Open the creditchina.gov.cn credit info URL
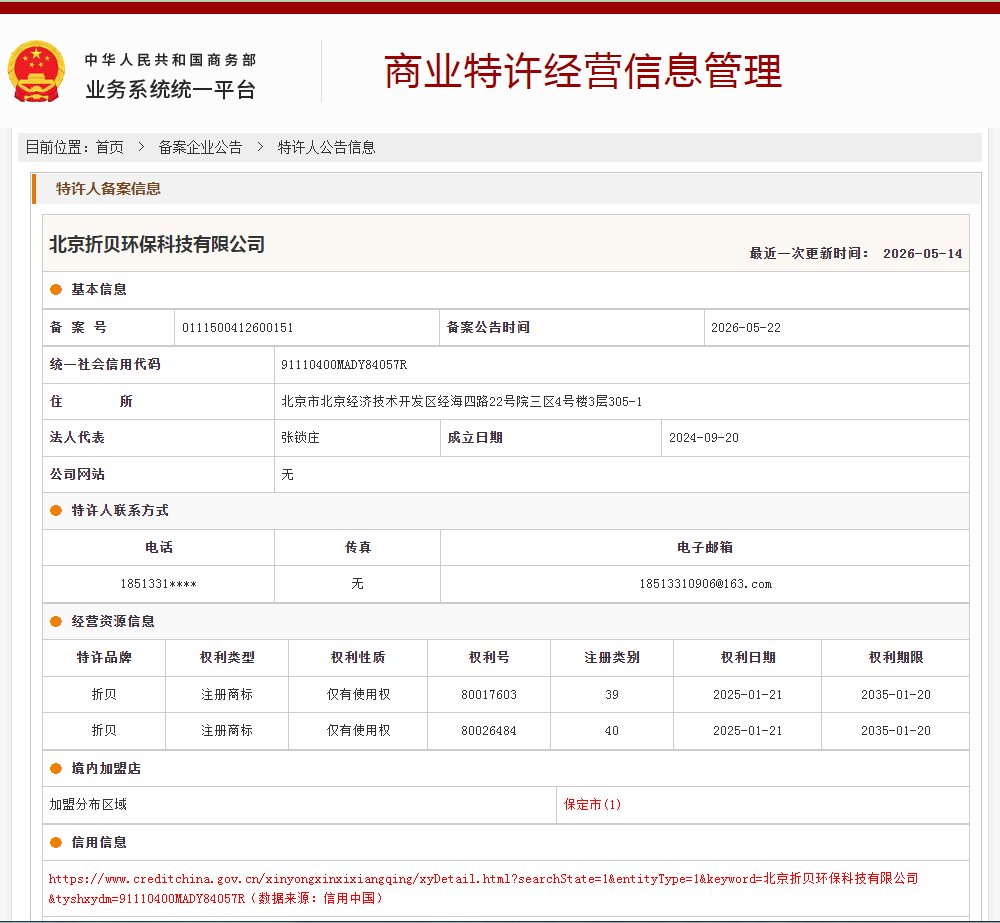Image resolution: width=1000 pixels, height=923 pixels. click(x=483, y=888)
